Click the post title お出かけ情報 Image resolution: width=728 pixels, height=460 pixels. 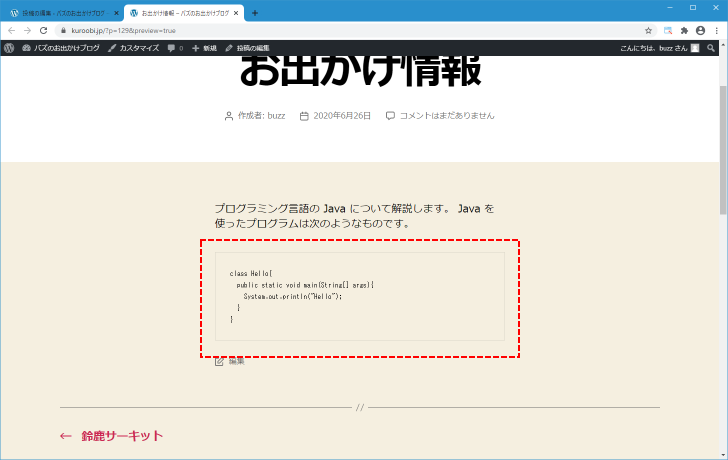[x=360, y=71]
